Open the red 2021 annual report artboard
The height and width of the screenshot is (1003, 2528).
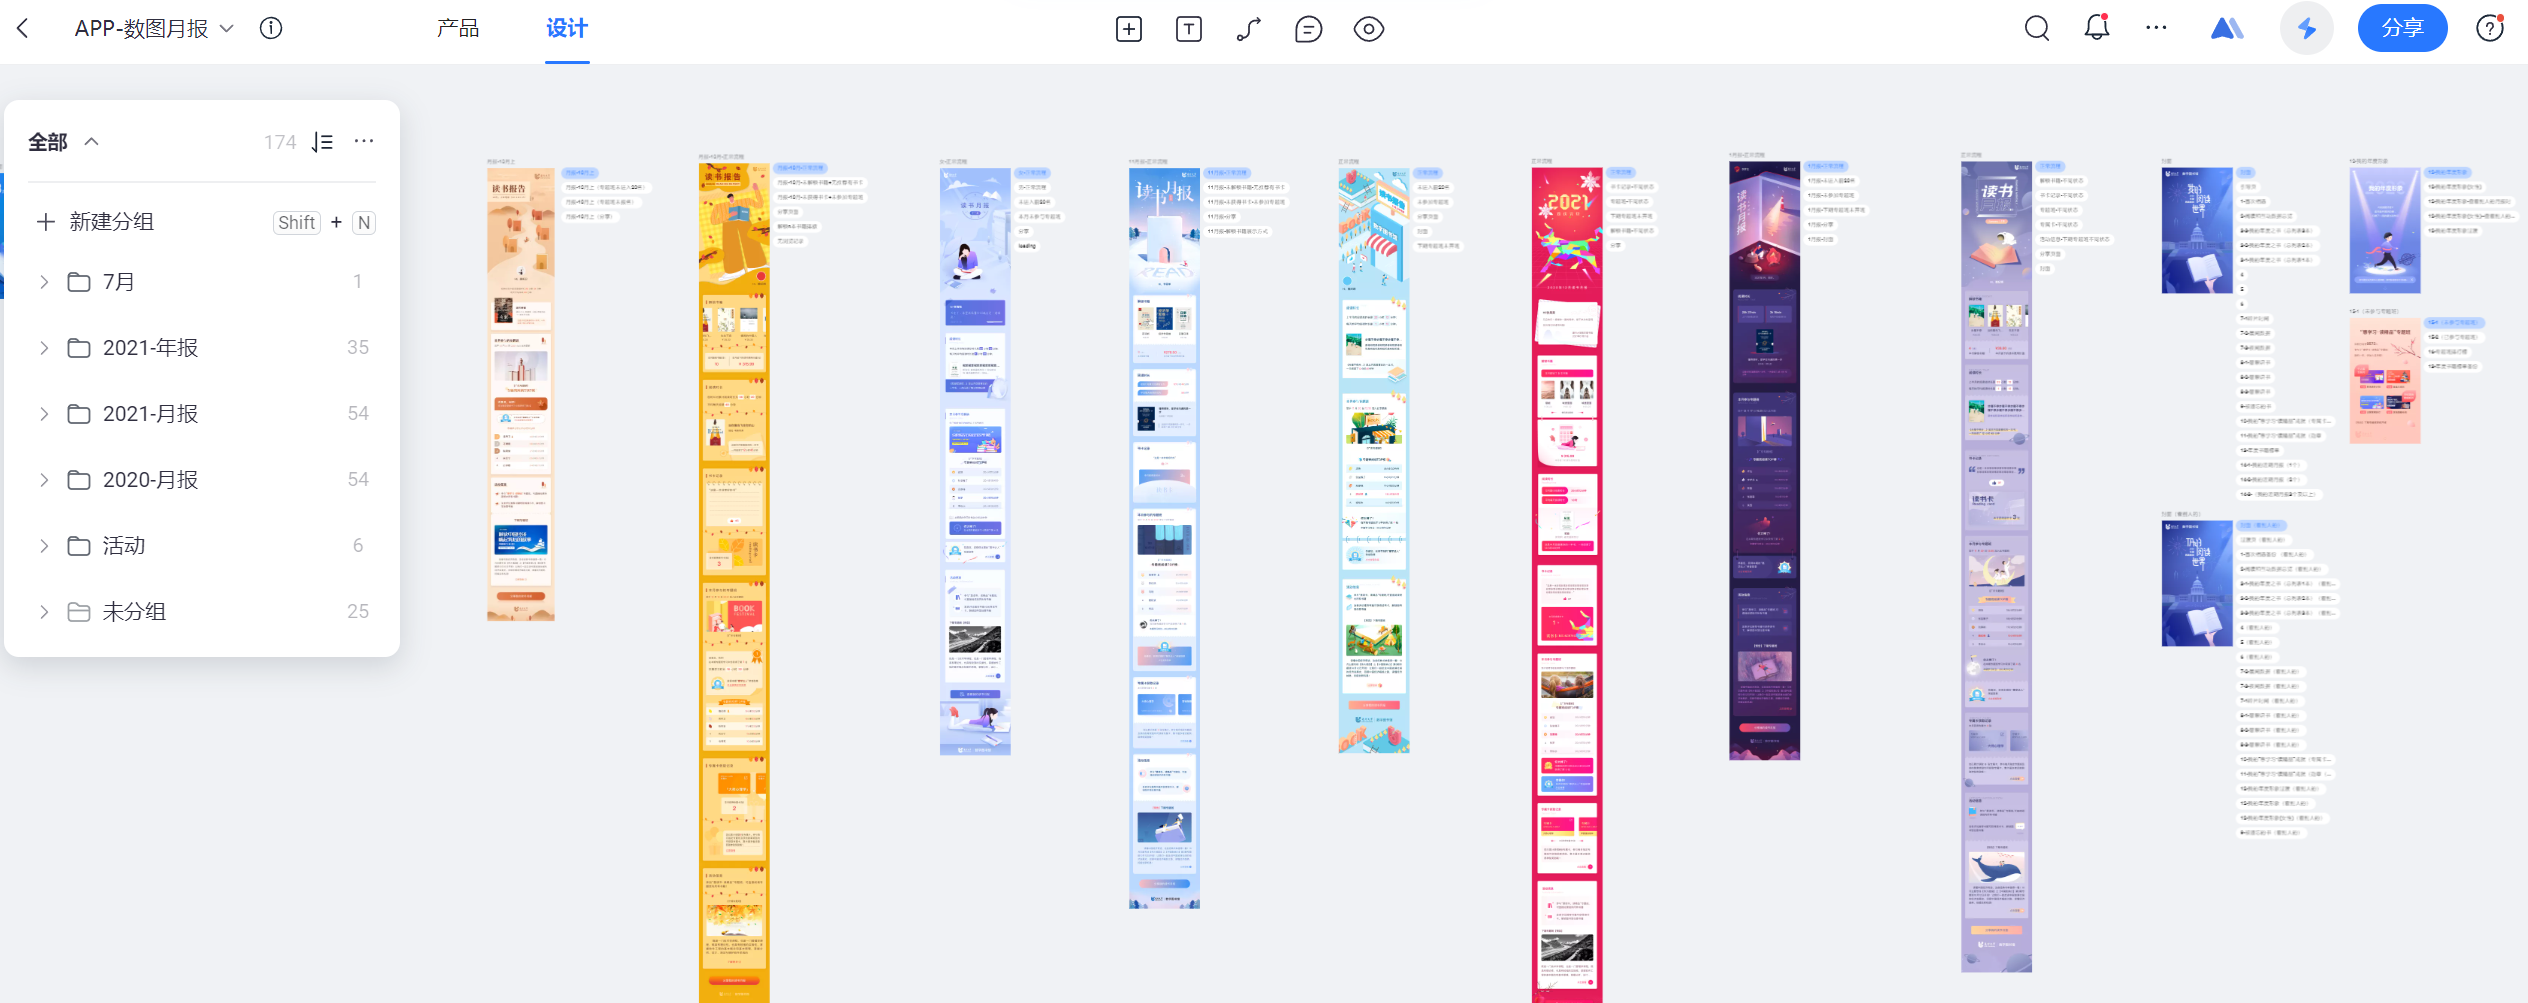(x=1567, y=585)
